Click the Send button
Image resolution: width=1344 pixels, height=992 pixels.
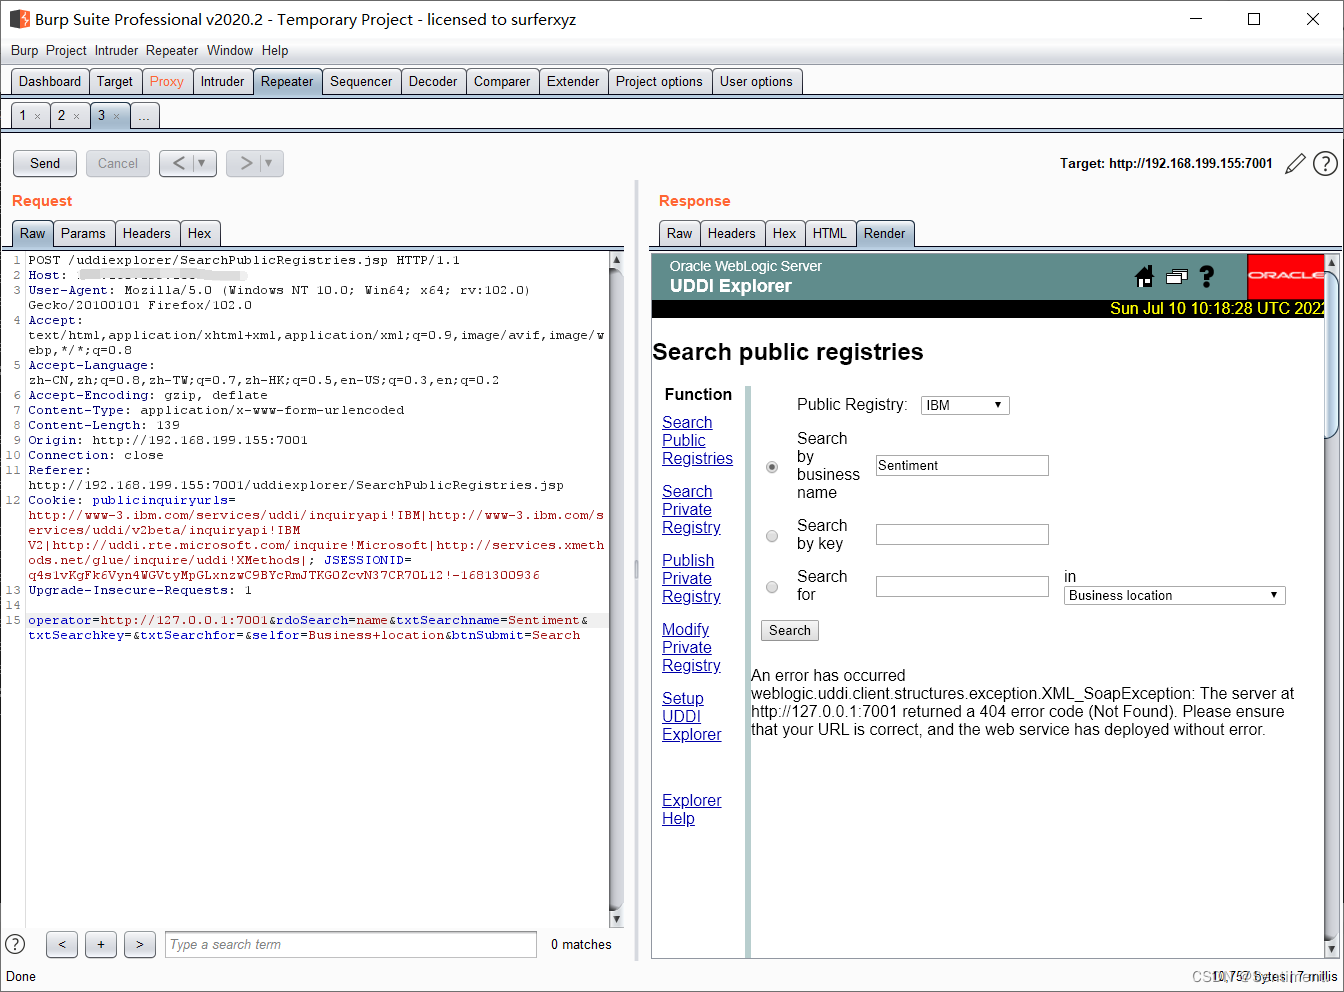(45, 163)
